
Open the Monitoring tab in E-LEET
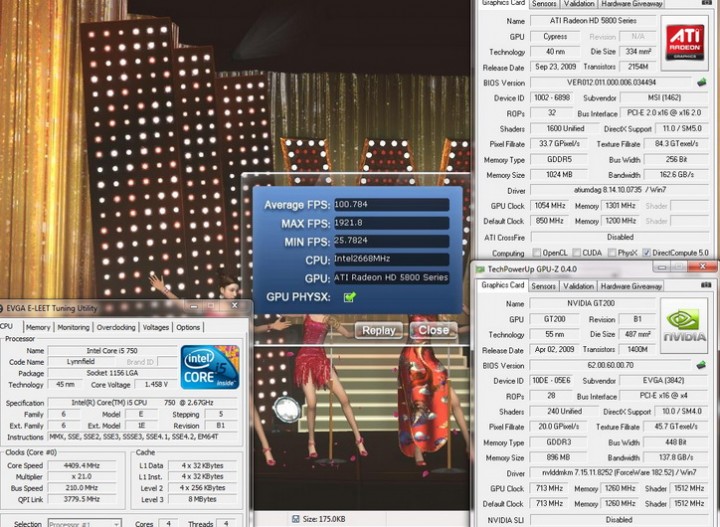pyautogui.click(x=73, y=327)
